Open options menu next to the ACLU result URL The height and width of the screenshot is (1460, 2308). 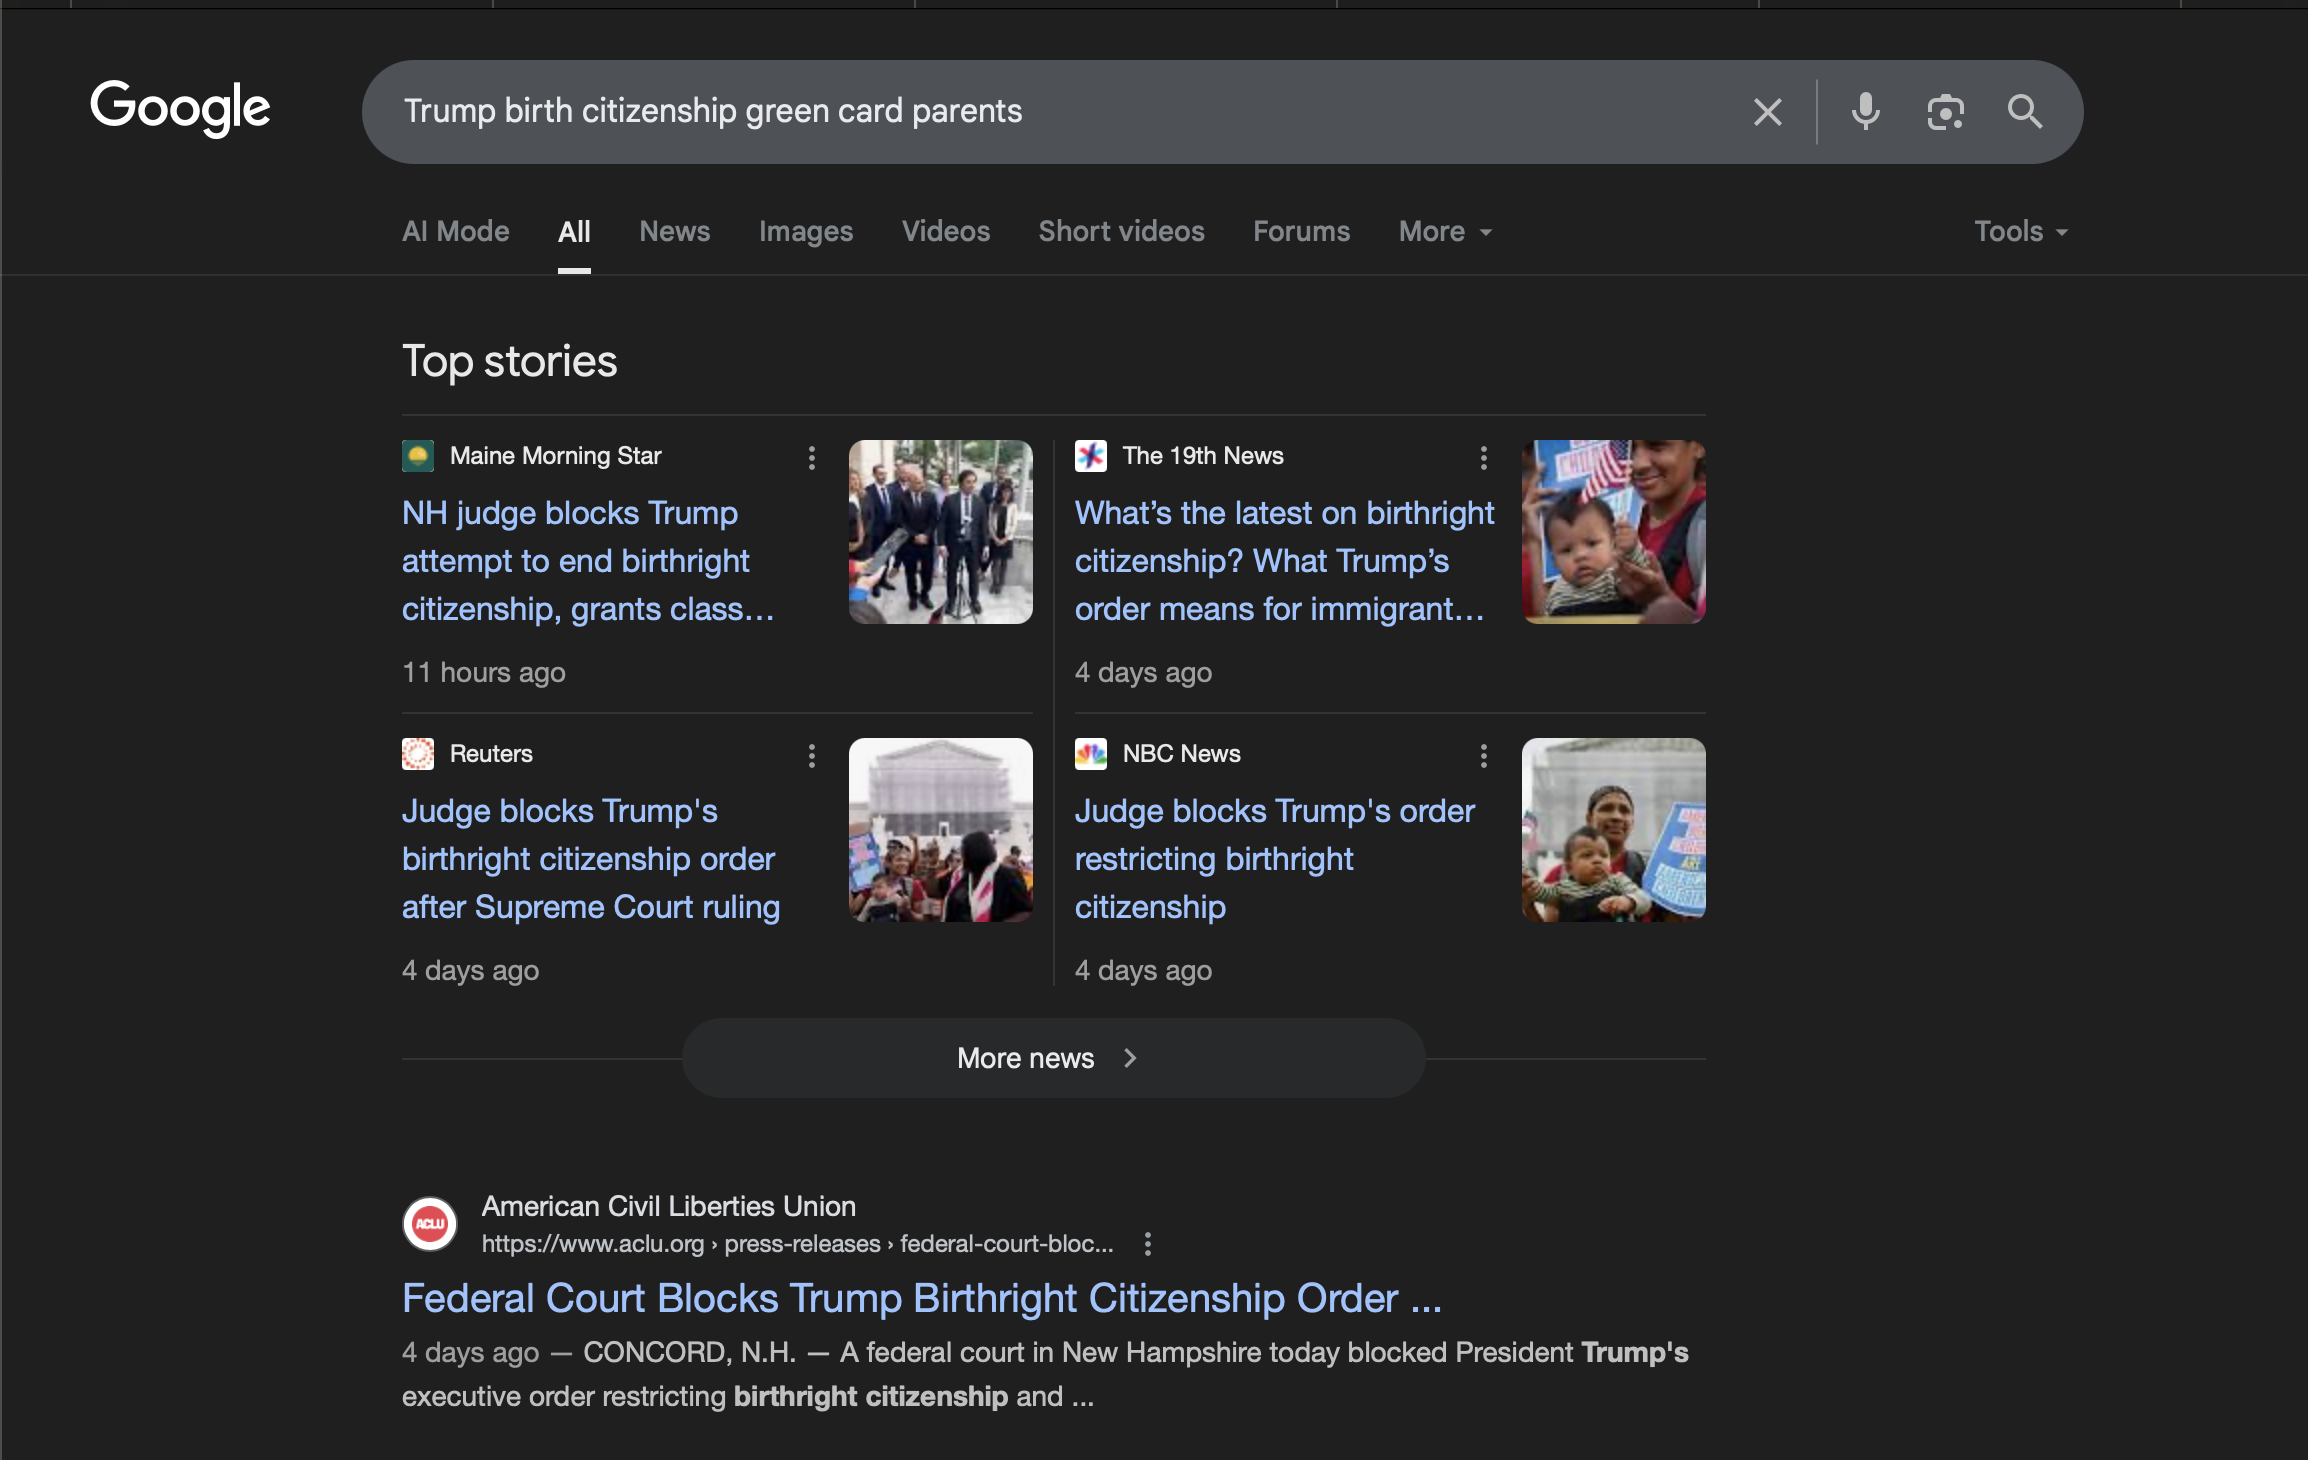[1148, 1244]
